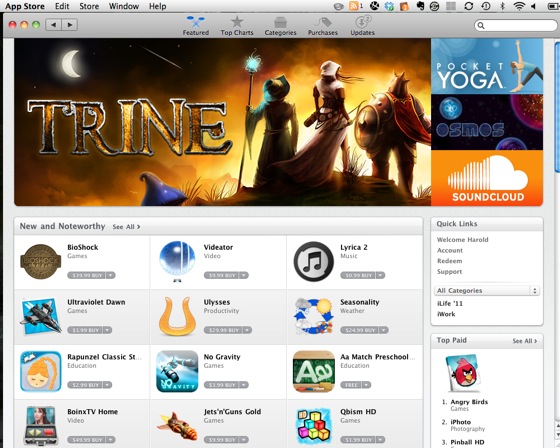Click the App Store search field

[x=515, y=25]
